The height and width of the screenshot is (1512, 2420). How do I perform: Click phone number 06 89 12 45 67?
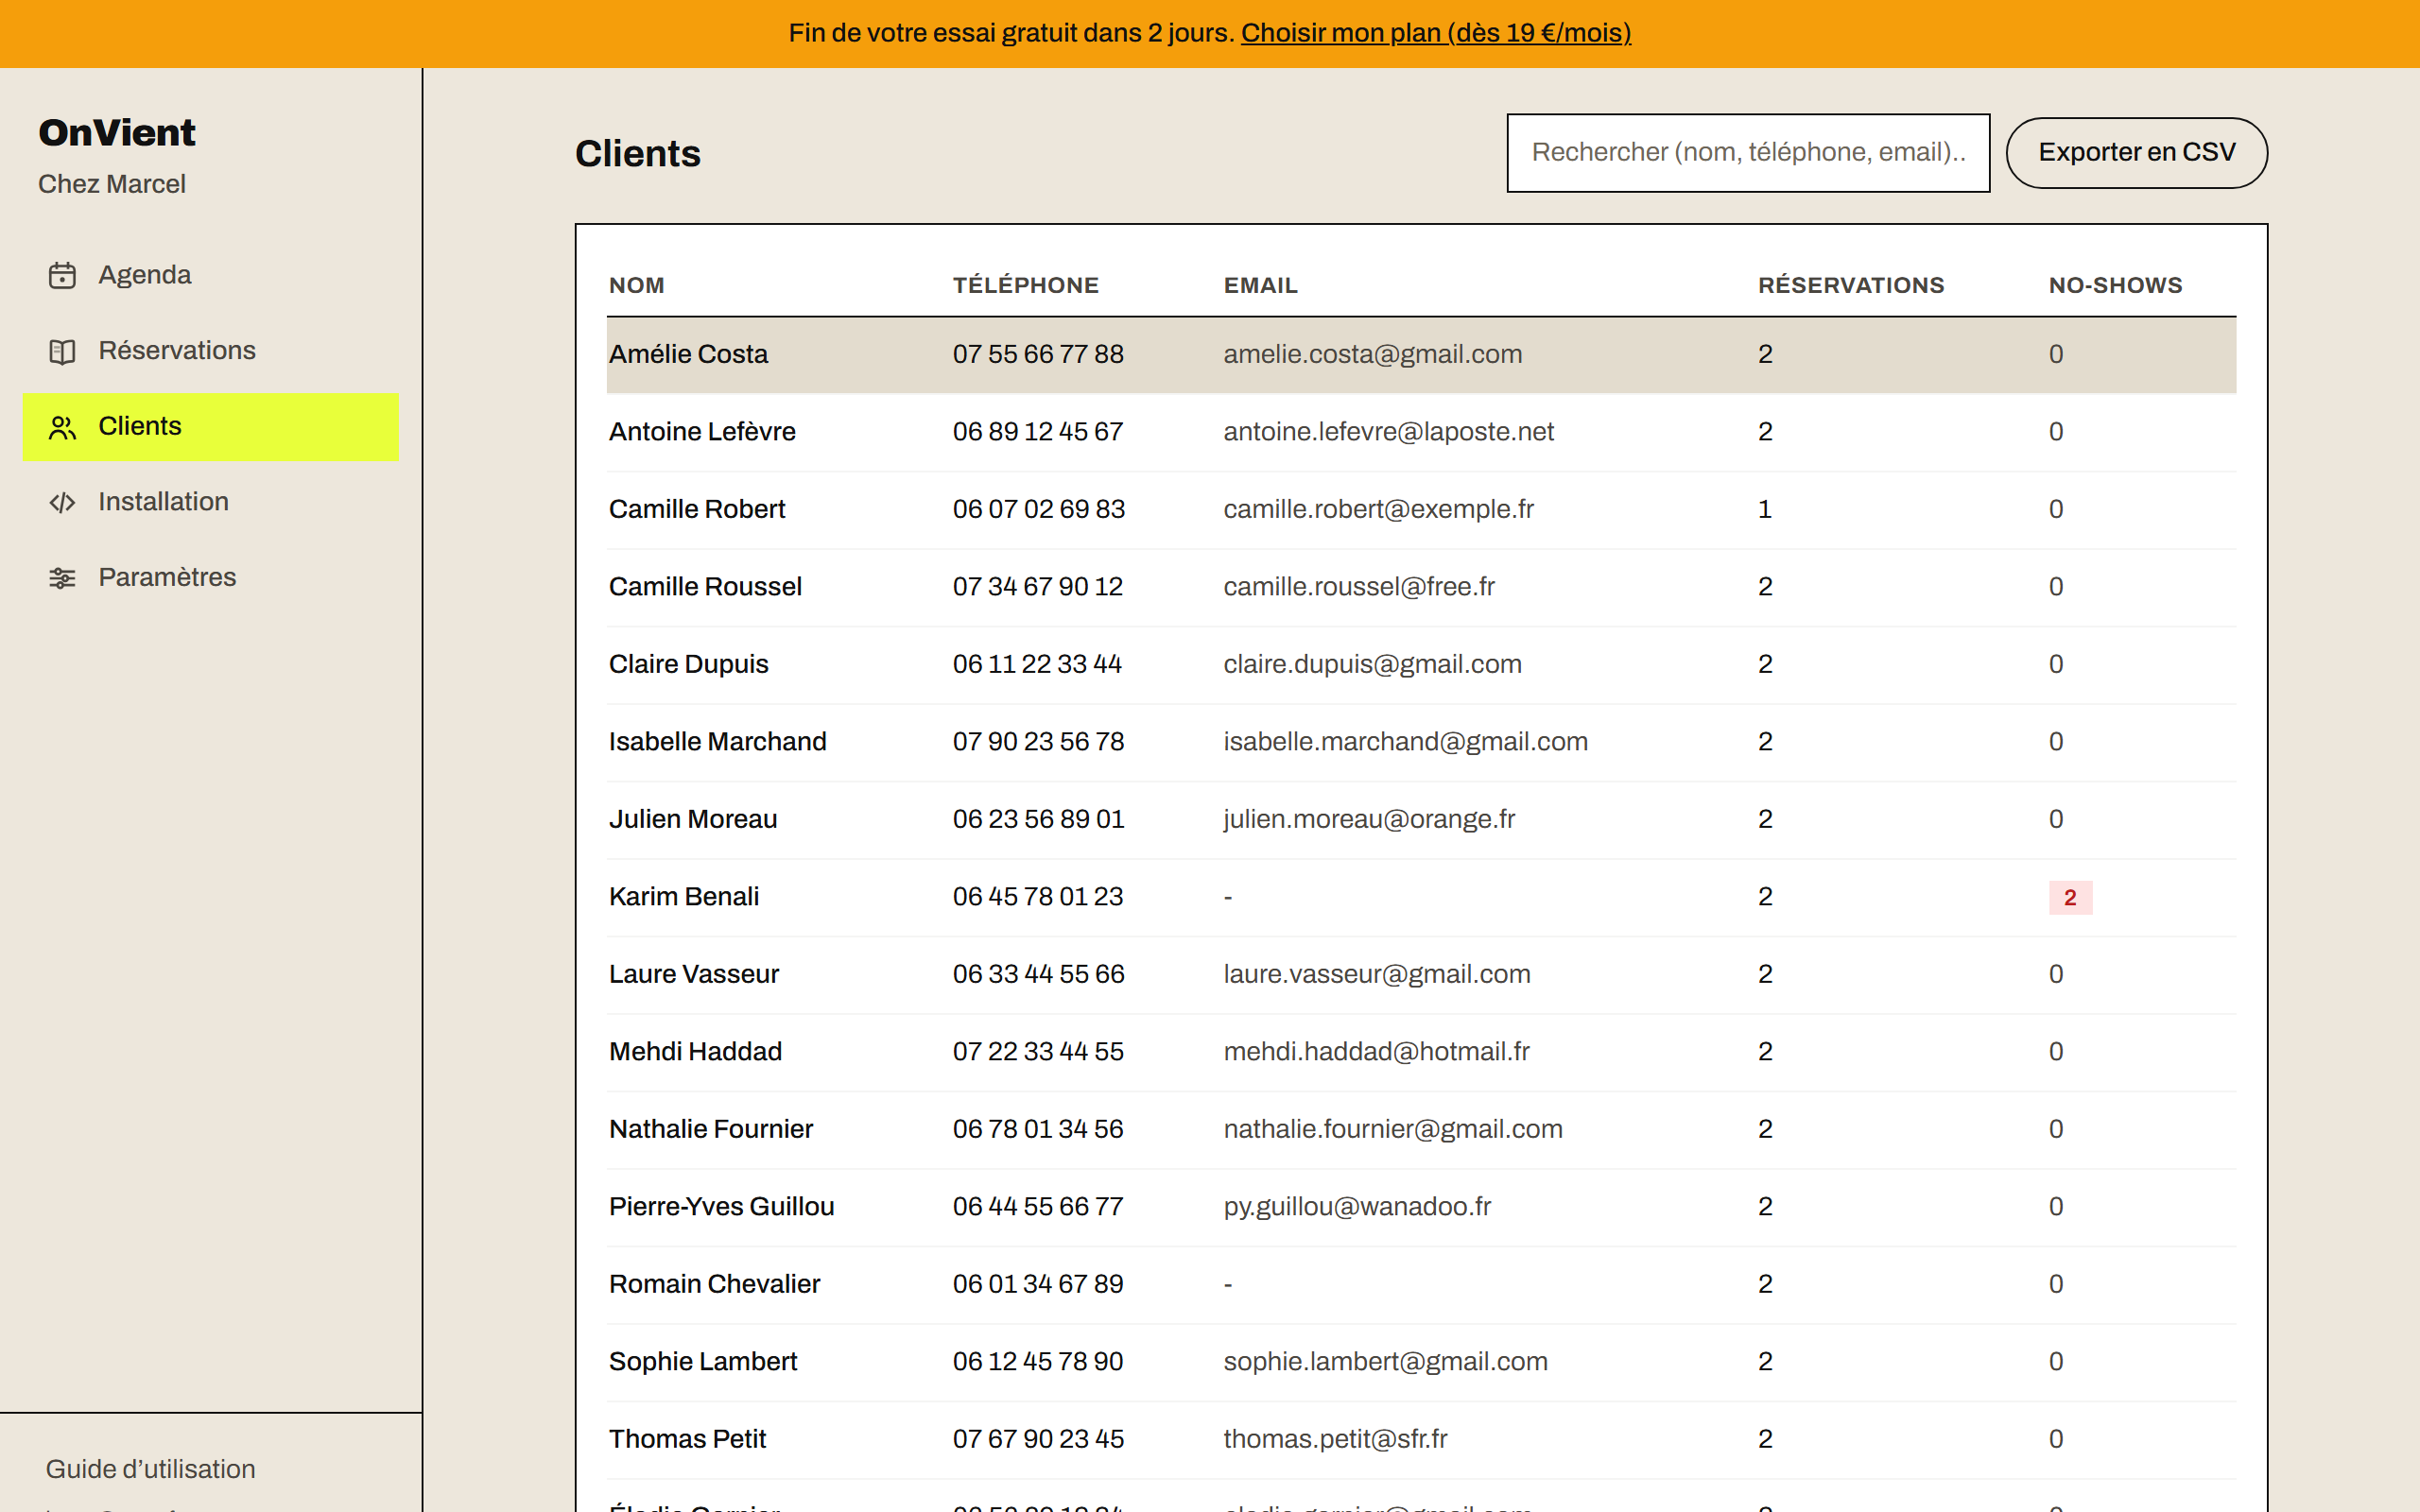[1038, 432]
